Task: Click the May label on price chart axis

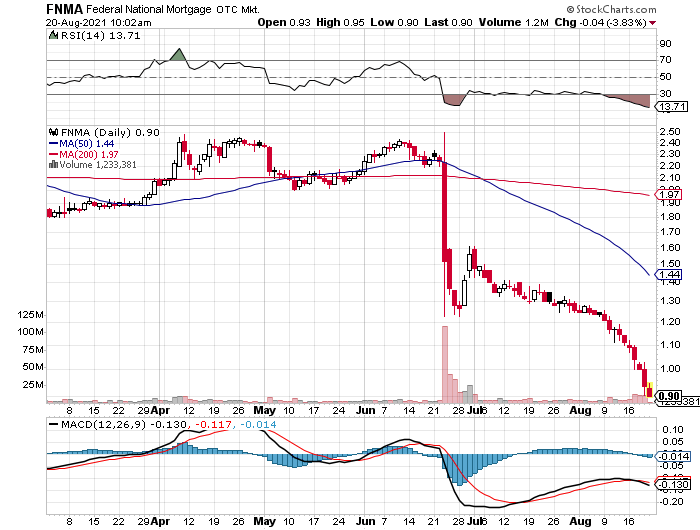Action: pyautogui.click(x=264, y=410)
